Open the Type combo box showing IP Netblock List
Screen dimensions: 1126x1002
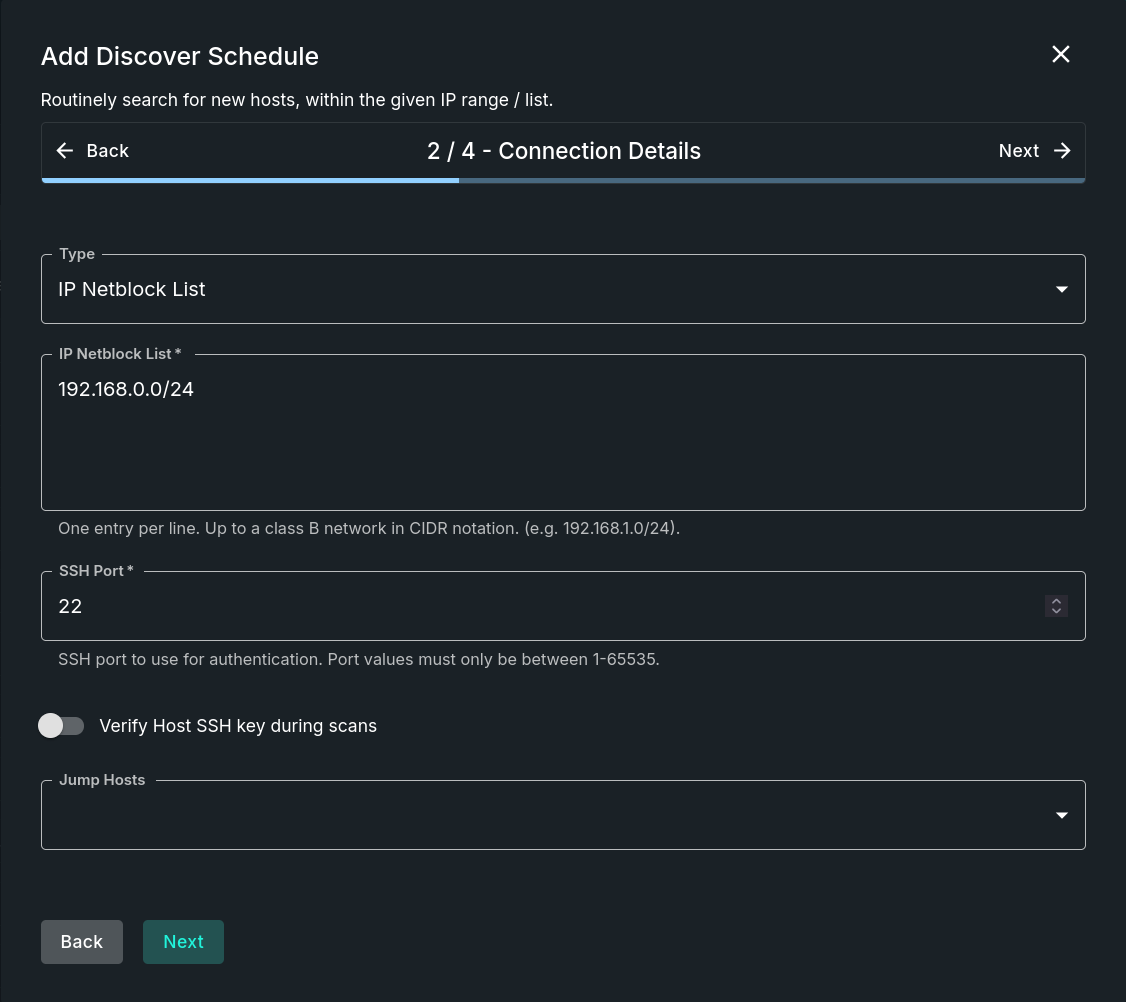pyautogui.click(x=563, y=289)
